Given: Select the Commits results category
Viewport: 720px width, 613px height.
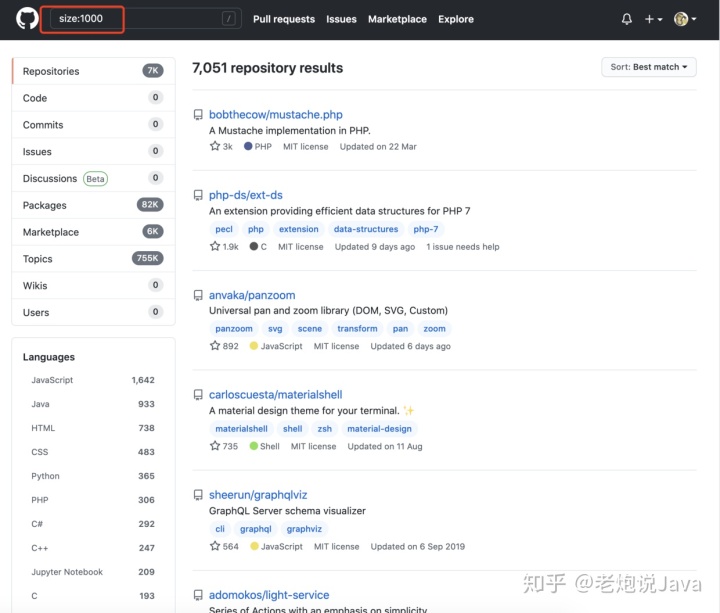Looking at the screenshot, I should click(x=93, y=124).
